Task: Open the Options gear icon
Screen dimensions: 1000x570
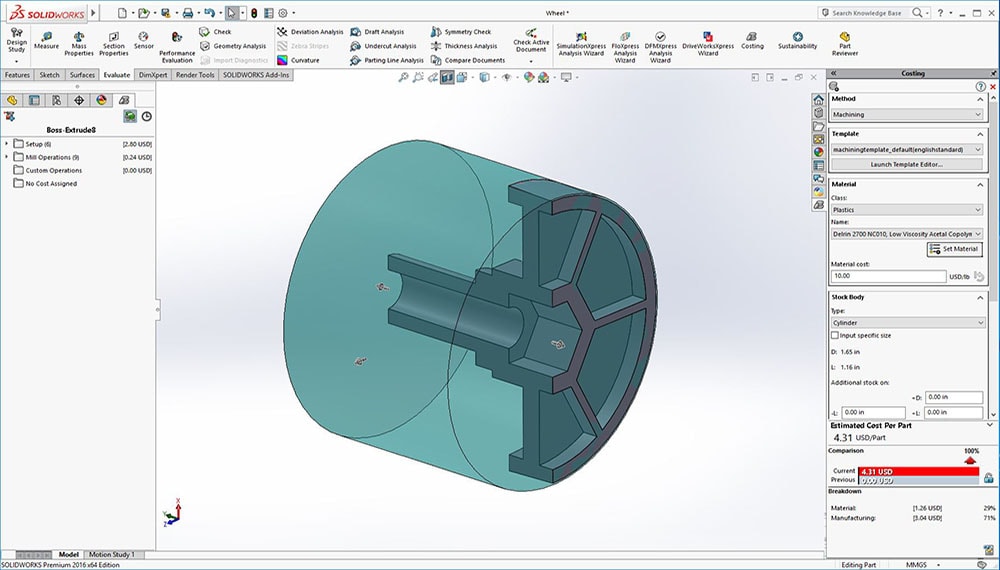Action: [283, 13]
